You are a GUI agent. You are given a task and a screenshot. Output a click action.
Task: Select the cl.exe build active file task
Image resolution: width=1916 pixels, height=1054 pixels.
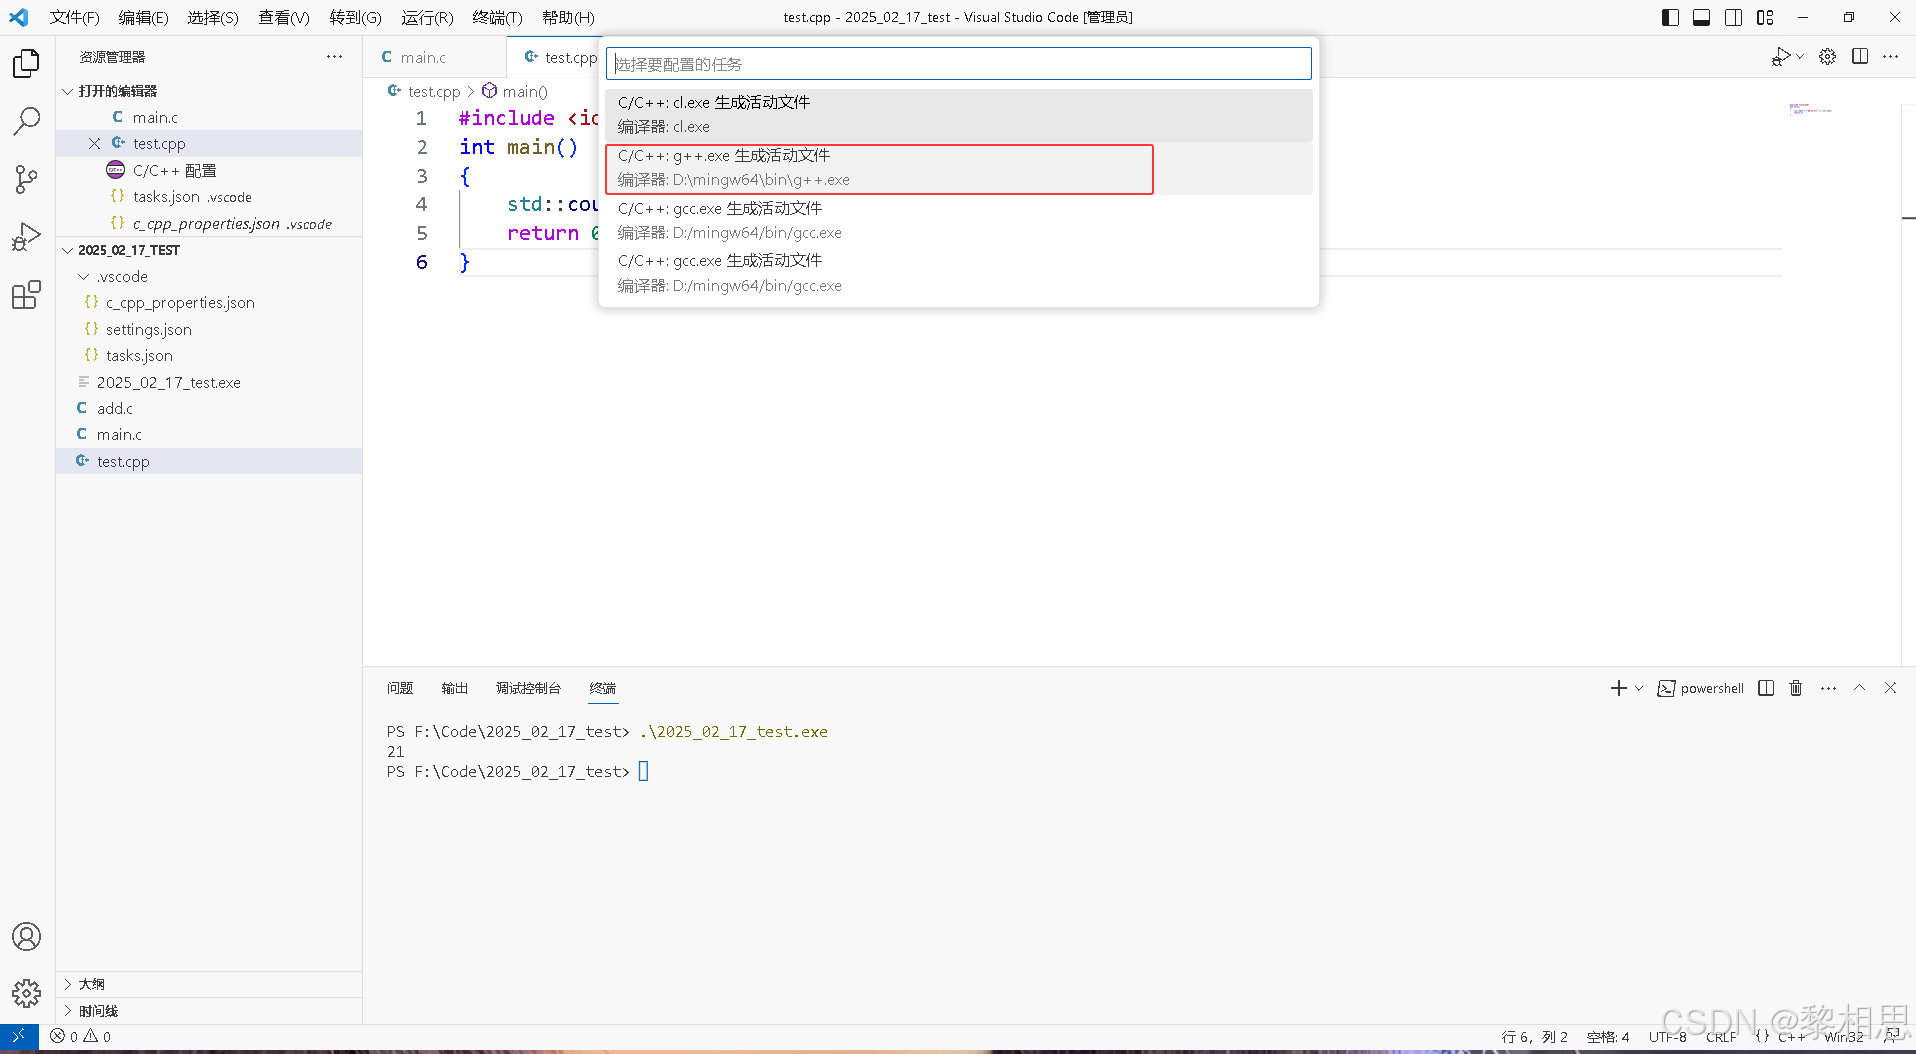coord(958,115)
